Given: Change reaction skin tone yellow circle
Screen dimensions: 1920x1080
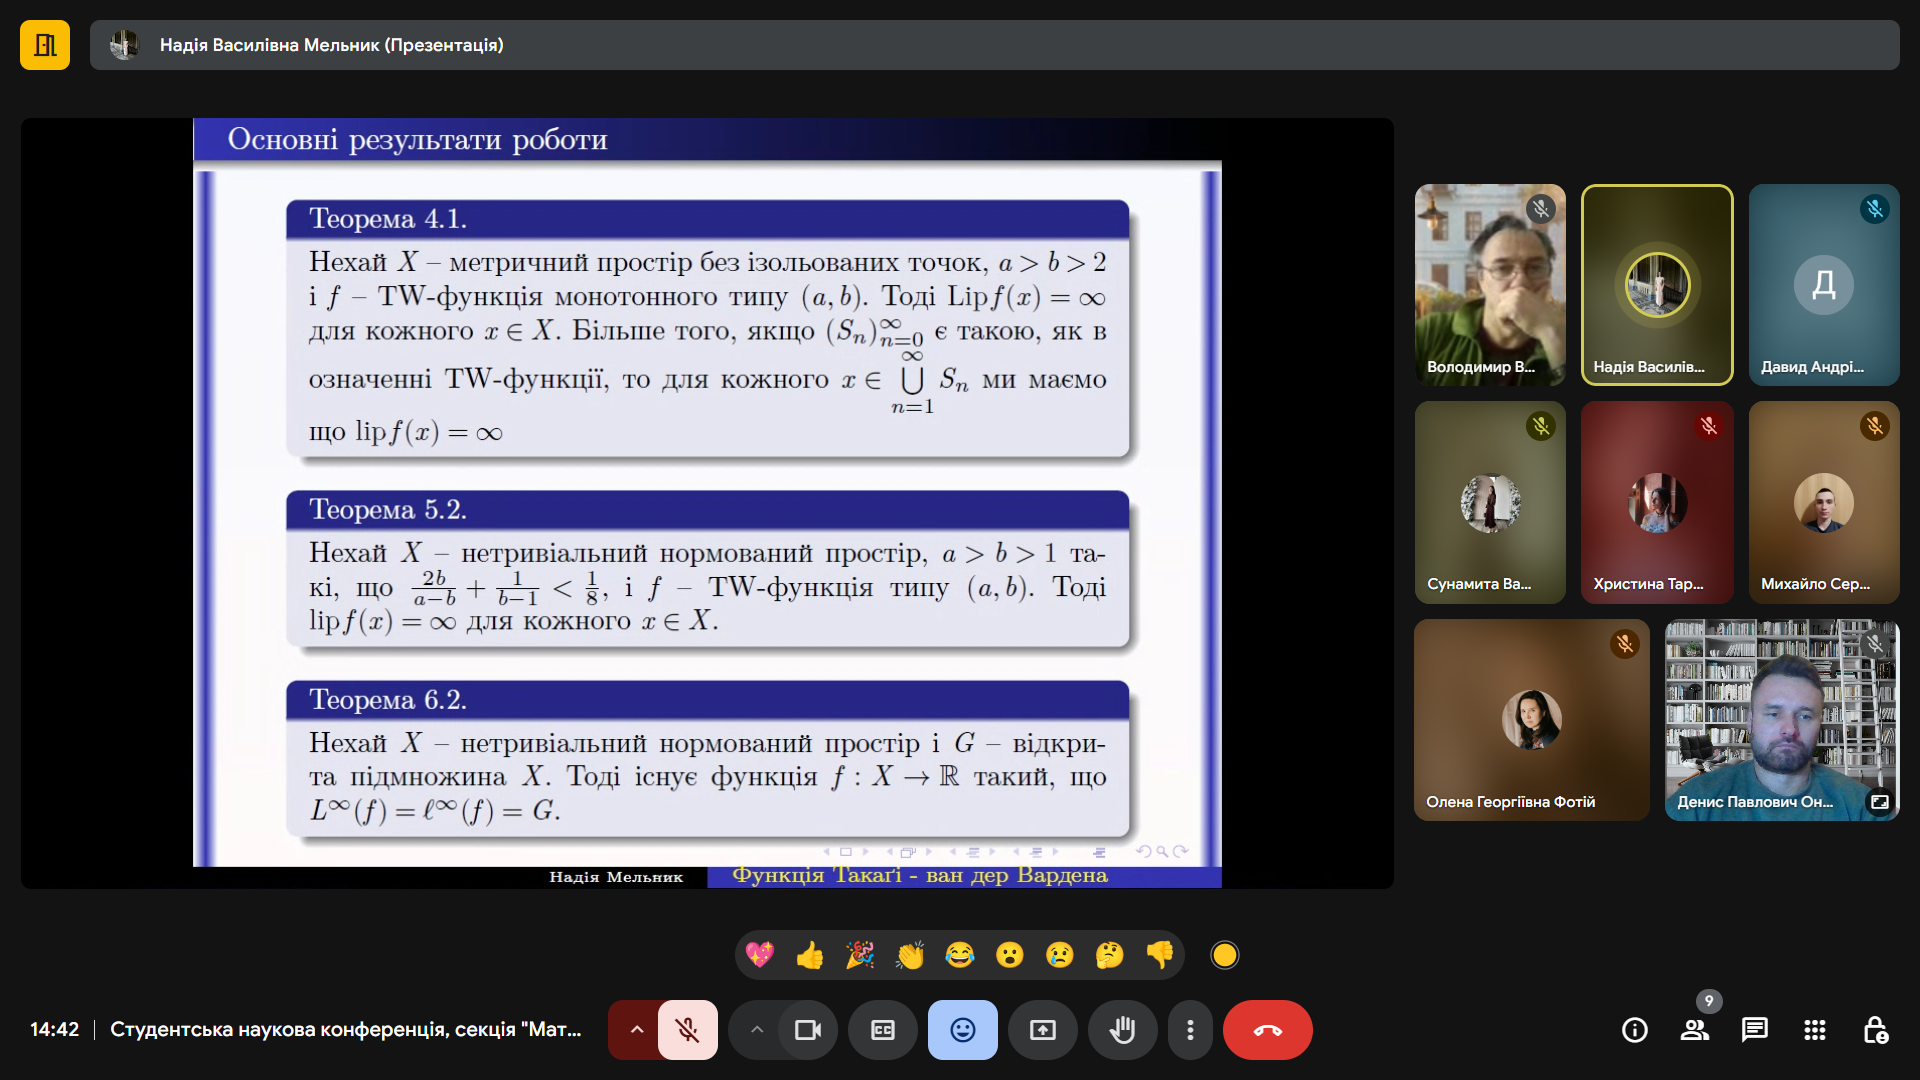Looking at the screenshot, I should [1225, 955].
